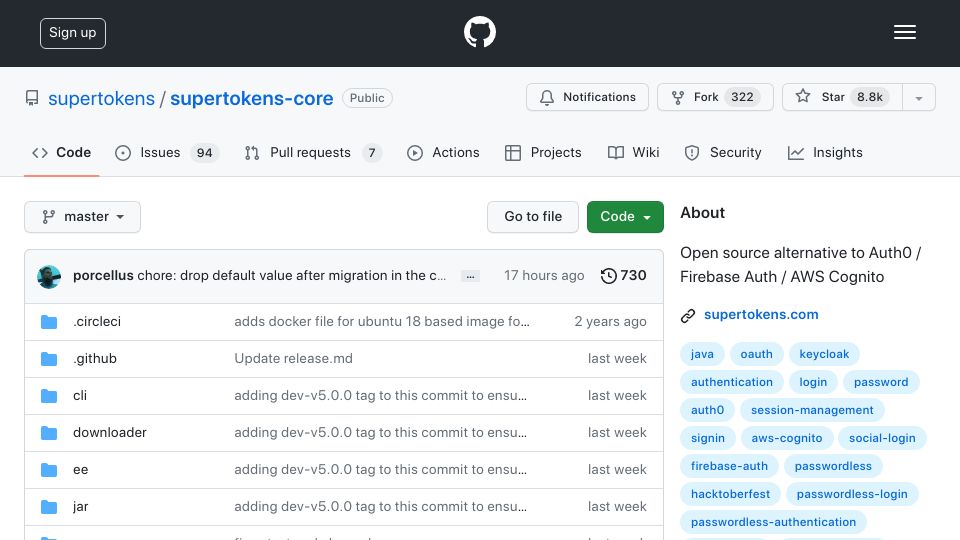Open the social-login topic tag
960x540 pixels.
click(882, 438)
